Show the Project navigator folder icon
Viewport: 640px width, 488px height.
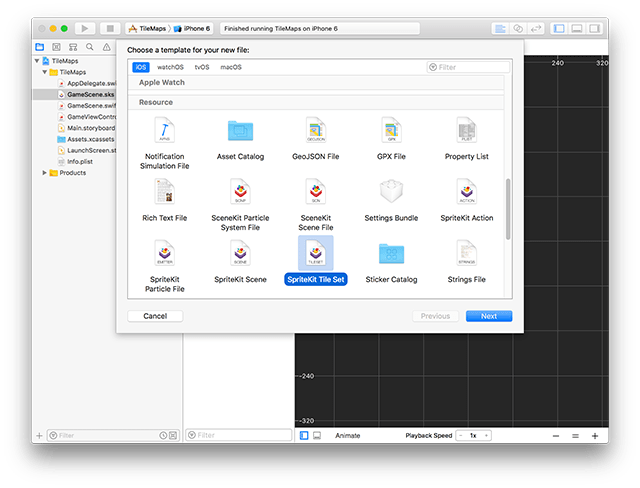pos(40,47)
